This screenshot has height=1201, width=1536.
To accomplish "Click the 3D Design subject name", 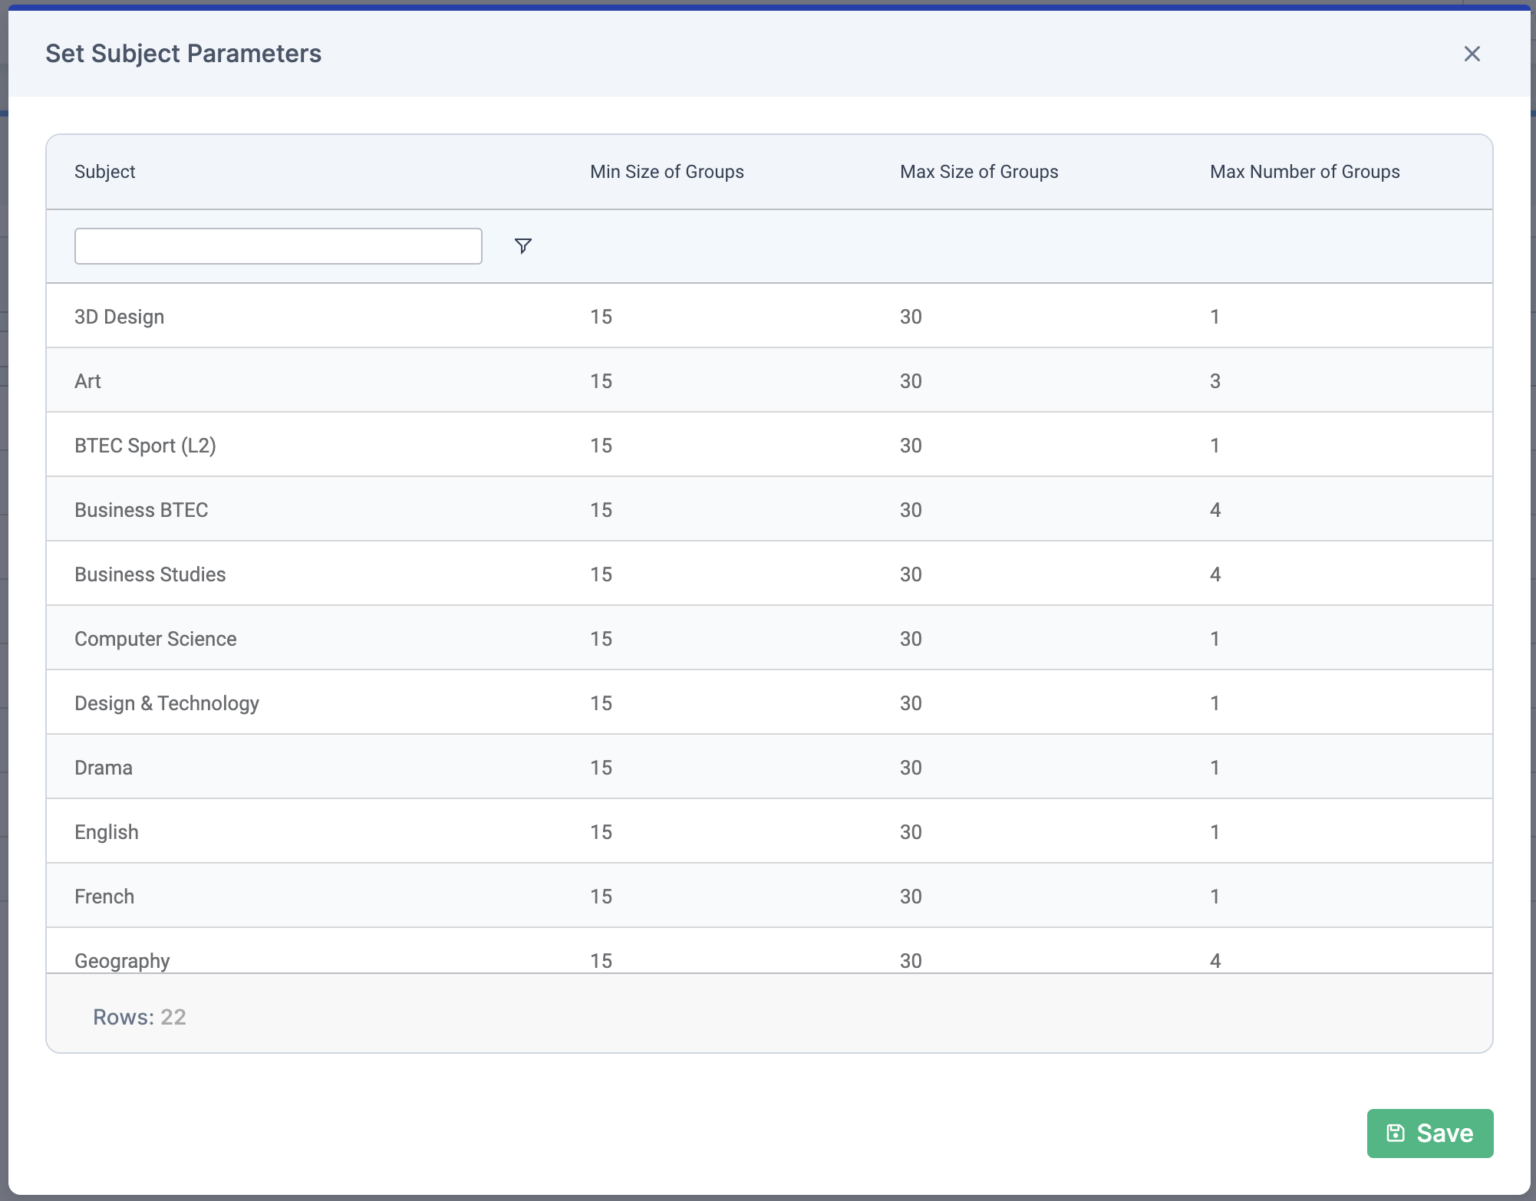I will coord(120,316).
